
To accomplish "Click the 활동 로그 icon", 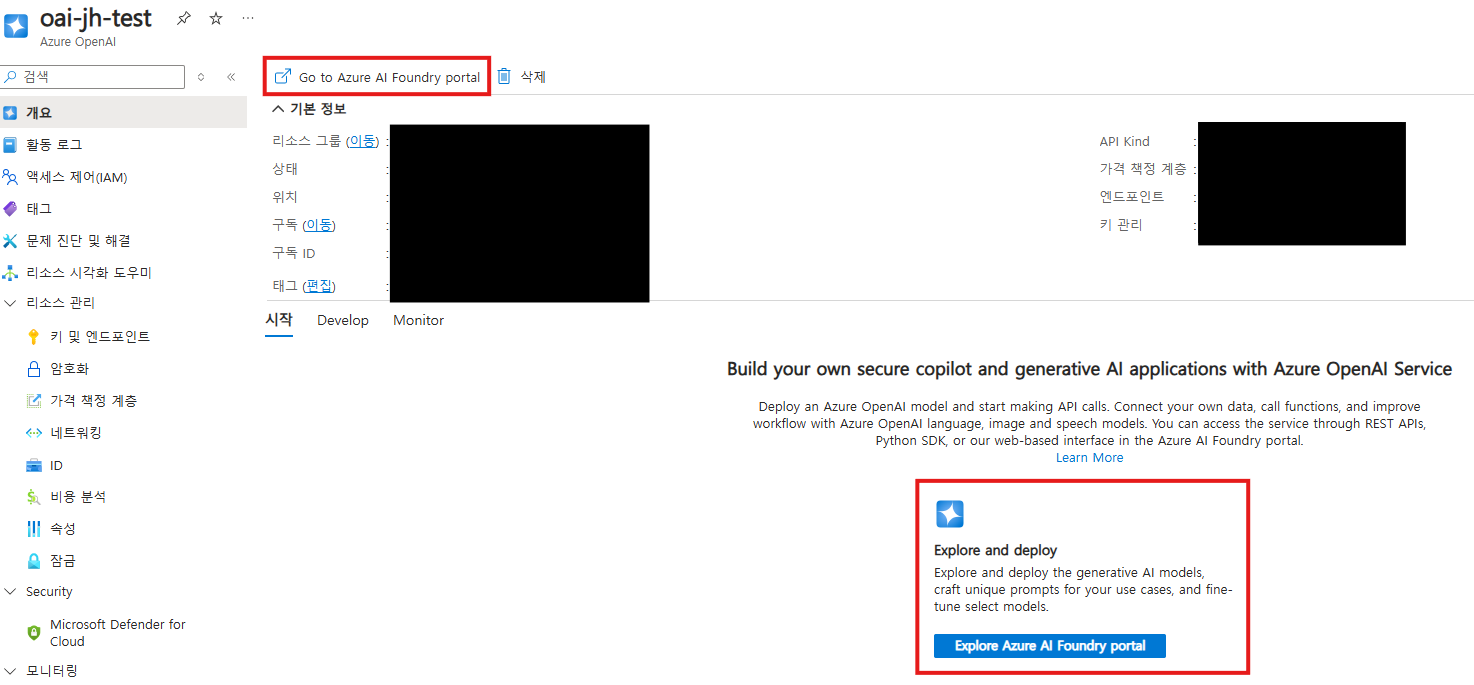I will coord(10,145).
